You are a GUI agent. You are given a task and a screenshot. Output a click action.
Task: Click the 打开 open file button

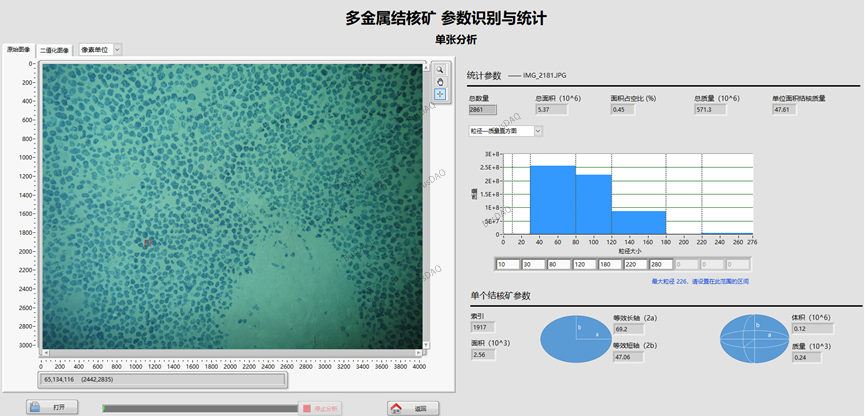[x=50, y=408]
